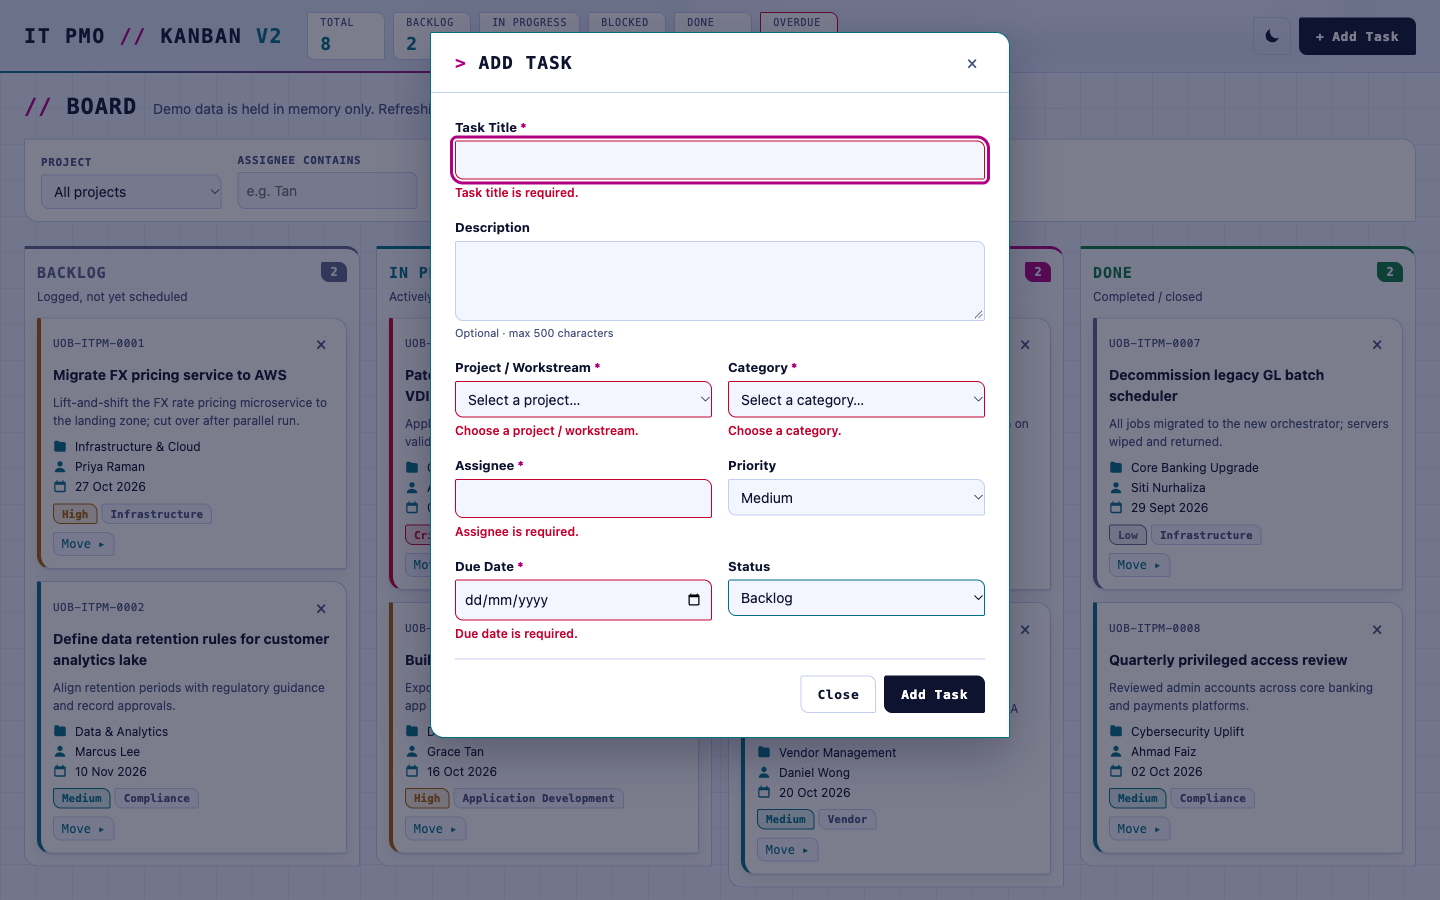The image size is (1440, 900).
Task: Click the Close button in dialog
Action: (838, 694)
